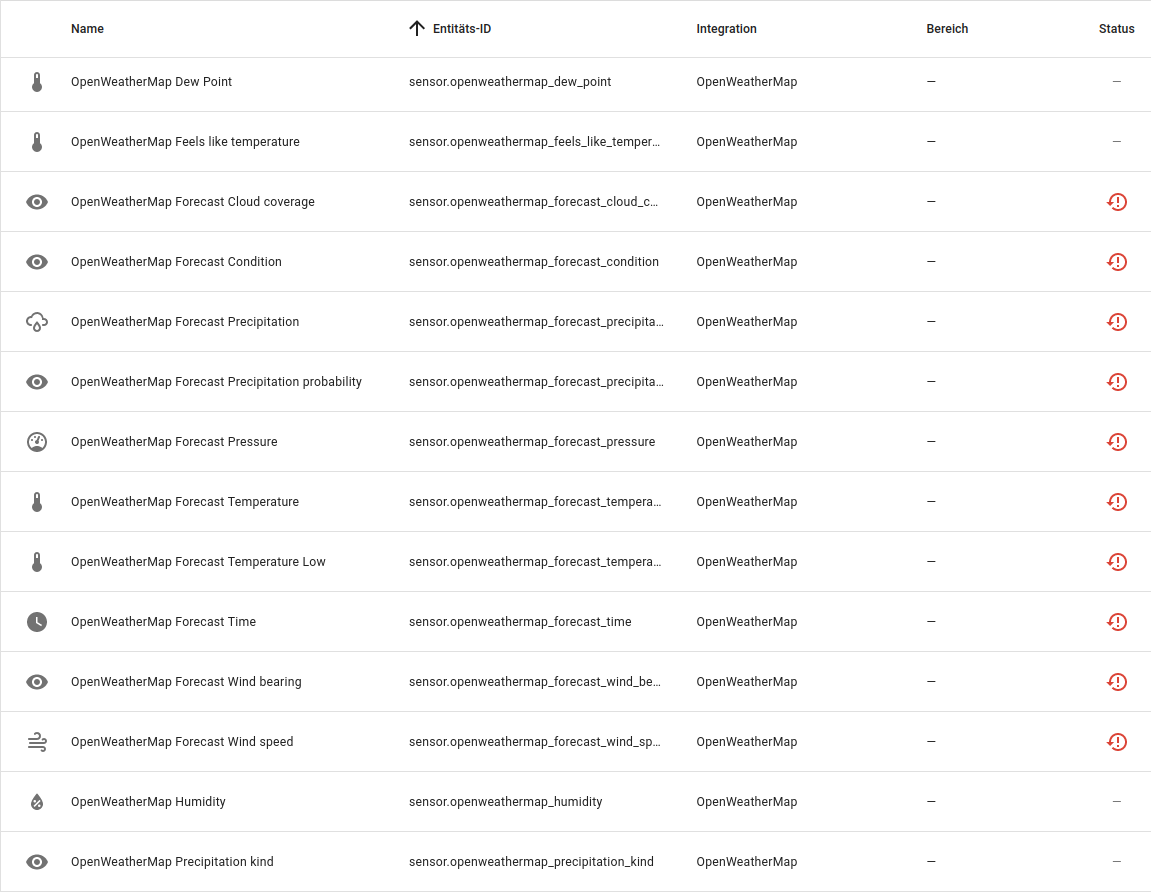The height and width of the screenshot is (892, 1151).
Task: Click red status icon for Forecast Precipitation probability
Action: pos(1116,382)
